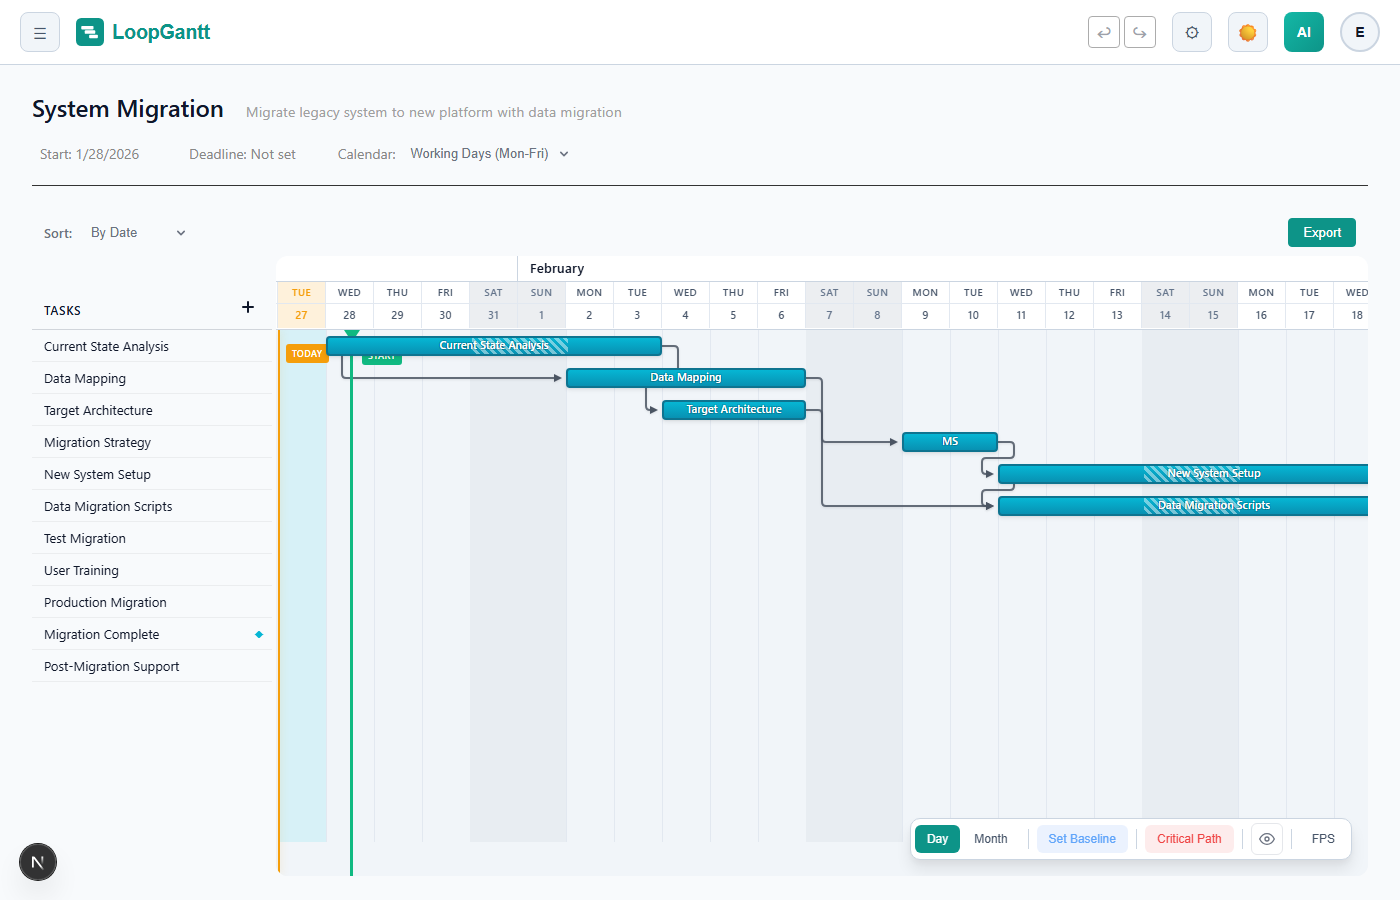Click the Export button
This screenshot has height=900, width=1400.
pos(1321,232)
